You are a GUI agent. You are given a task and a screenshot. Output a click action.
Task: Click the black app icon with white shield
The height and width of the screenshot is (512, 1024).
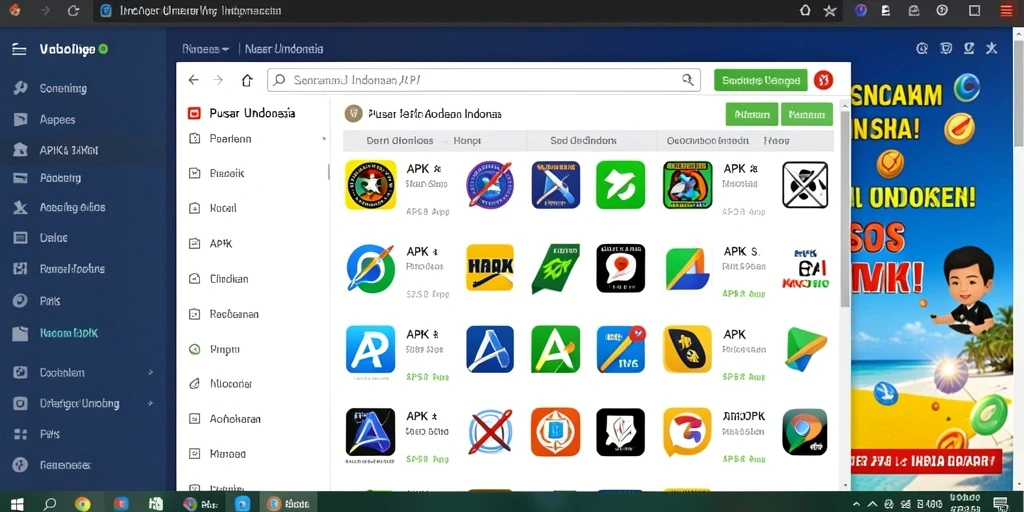tap(620, 432)
